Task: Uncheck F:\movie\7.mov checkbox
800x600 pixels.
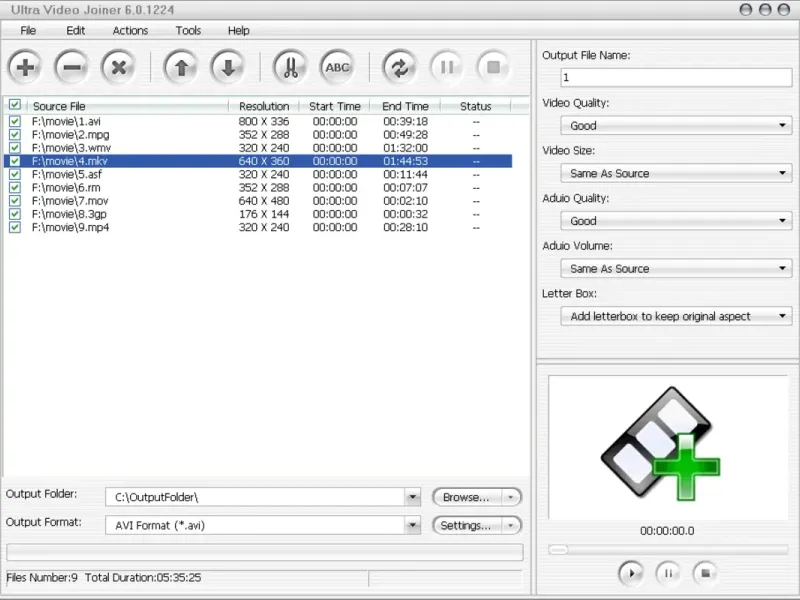Action: point(15,201)
